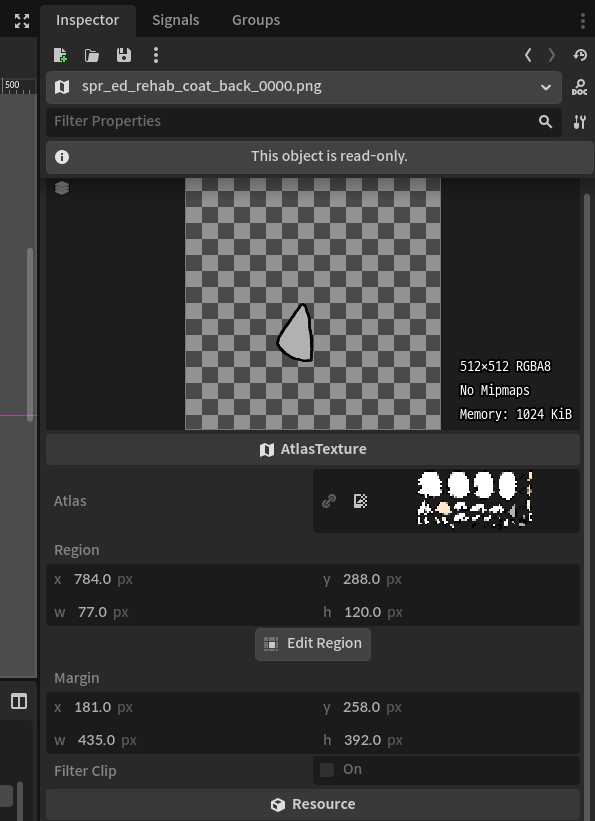
Task: Select the Region y field 288.0
Action: tap(448, 580)
